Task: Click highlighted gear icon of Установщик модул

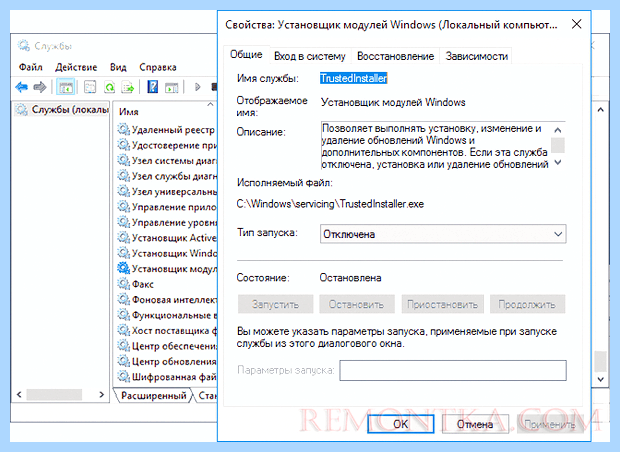Action: tap(123, 269)
